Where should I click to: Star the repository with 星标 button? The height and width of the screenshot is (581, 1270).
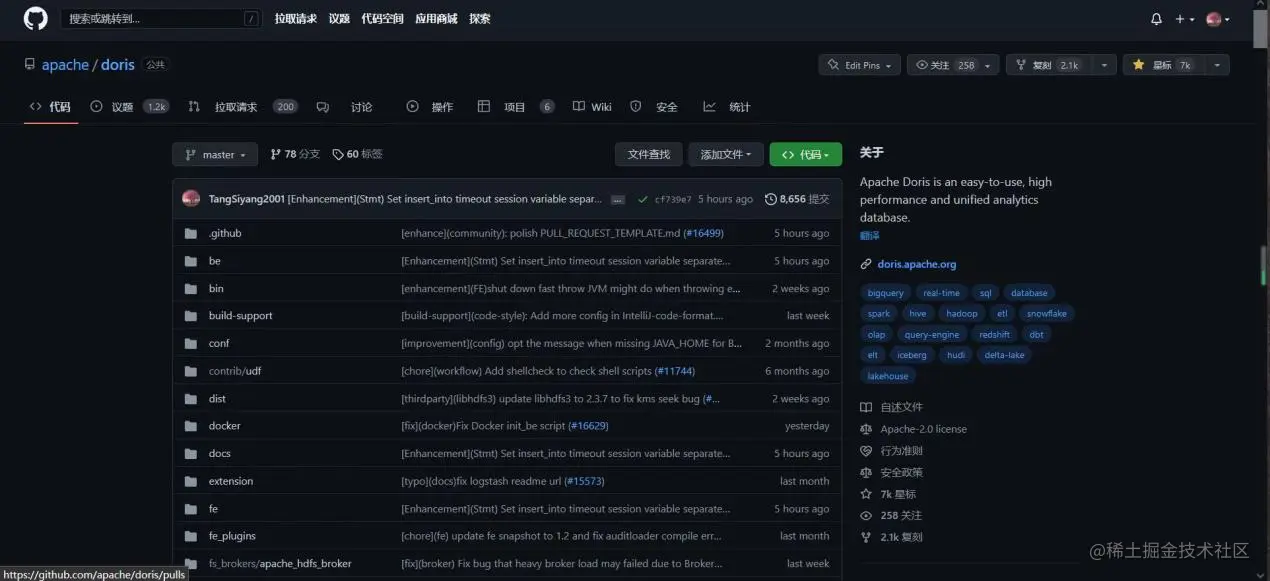[x=1162, y=65]
